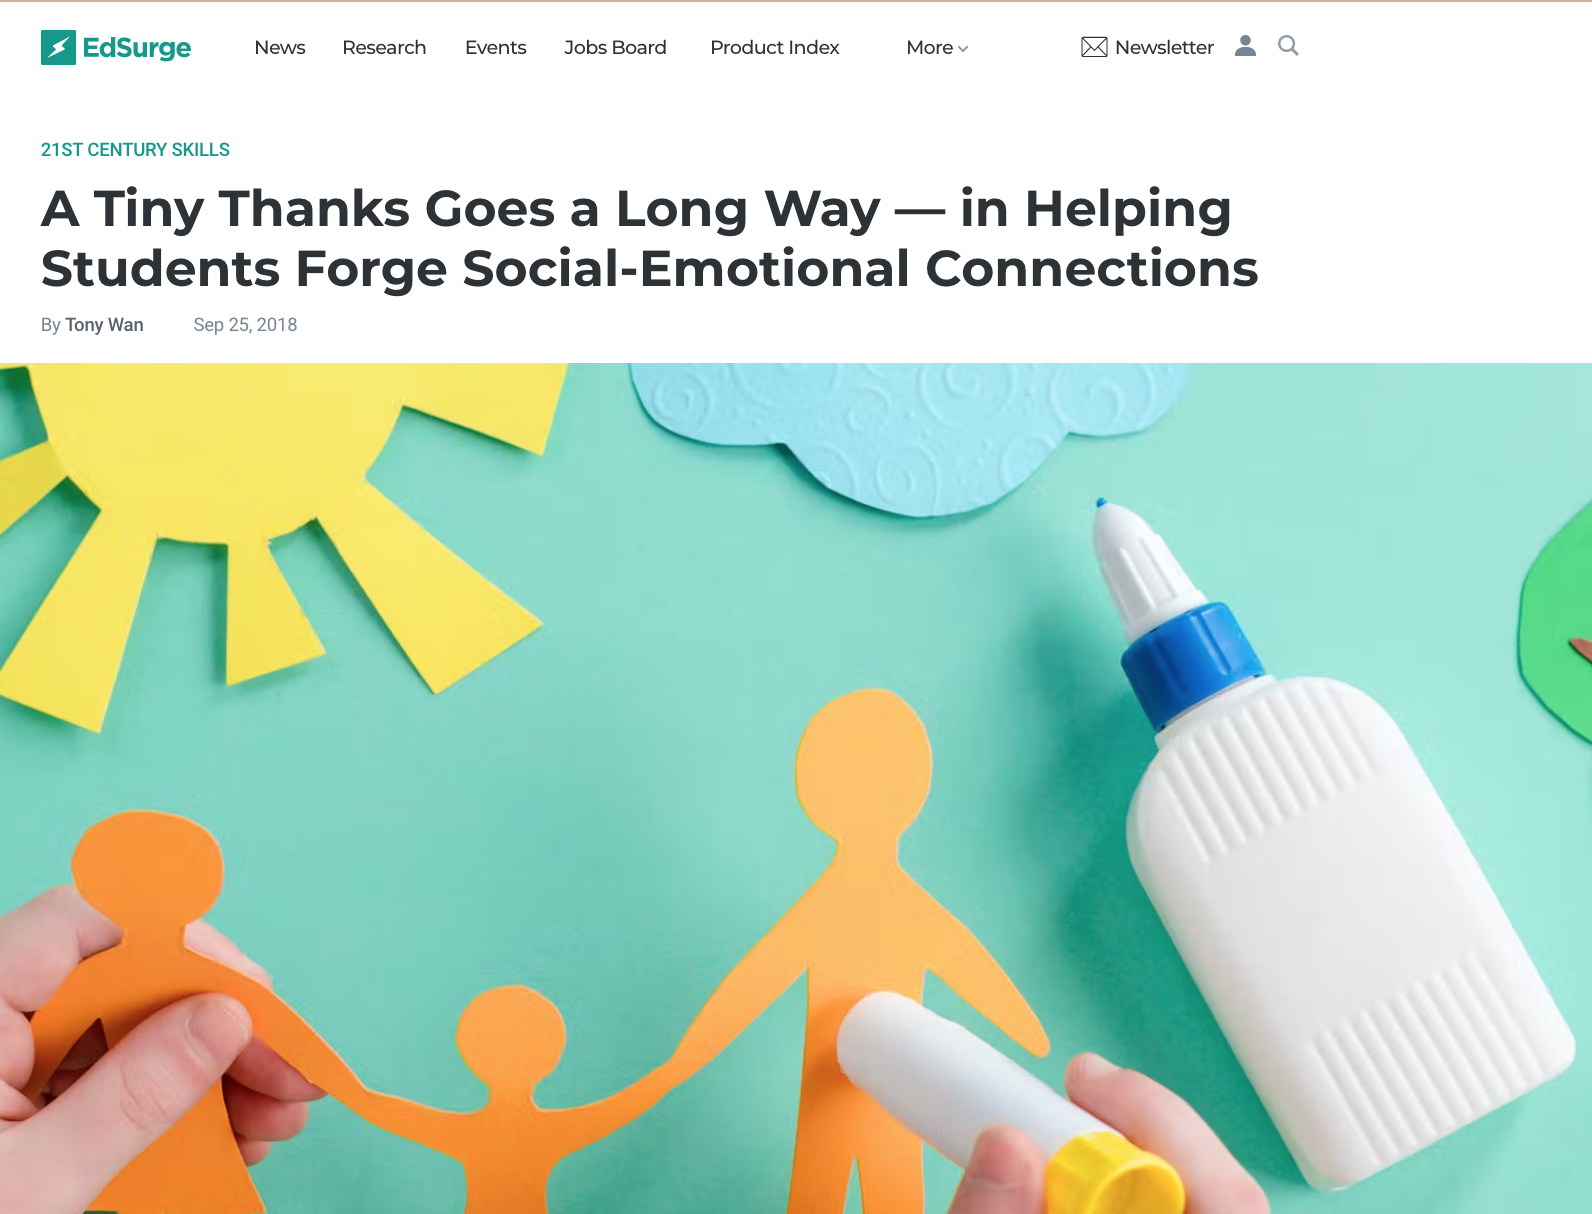Open the 21st Century Skills category link
The height and width of the screenshot is (1214, 1592).
tap(135, 150)
